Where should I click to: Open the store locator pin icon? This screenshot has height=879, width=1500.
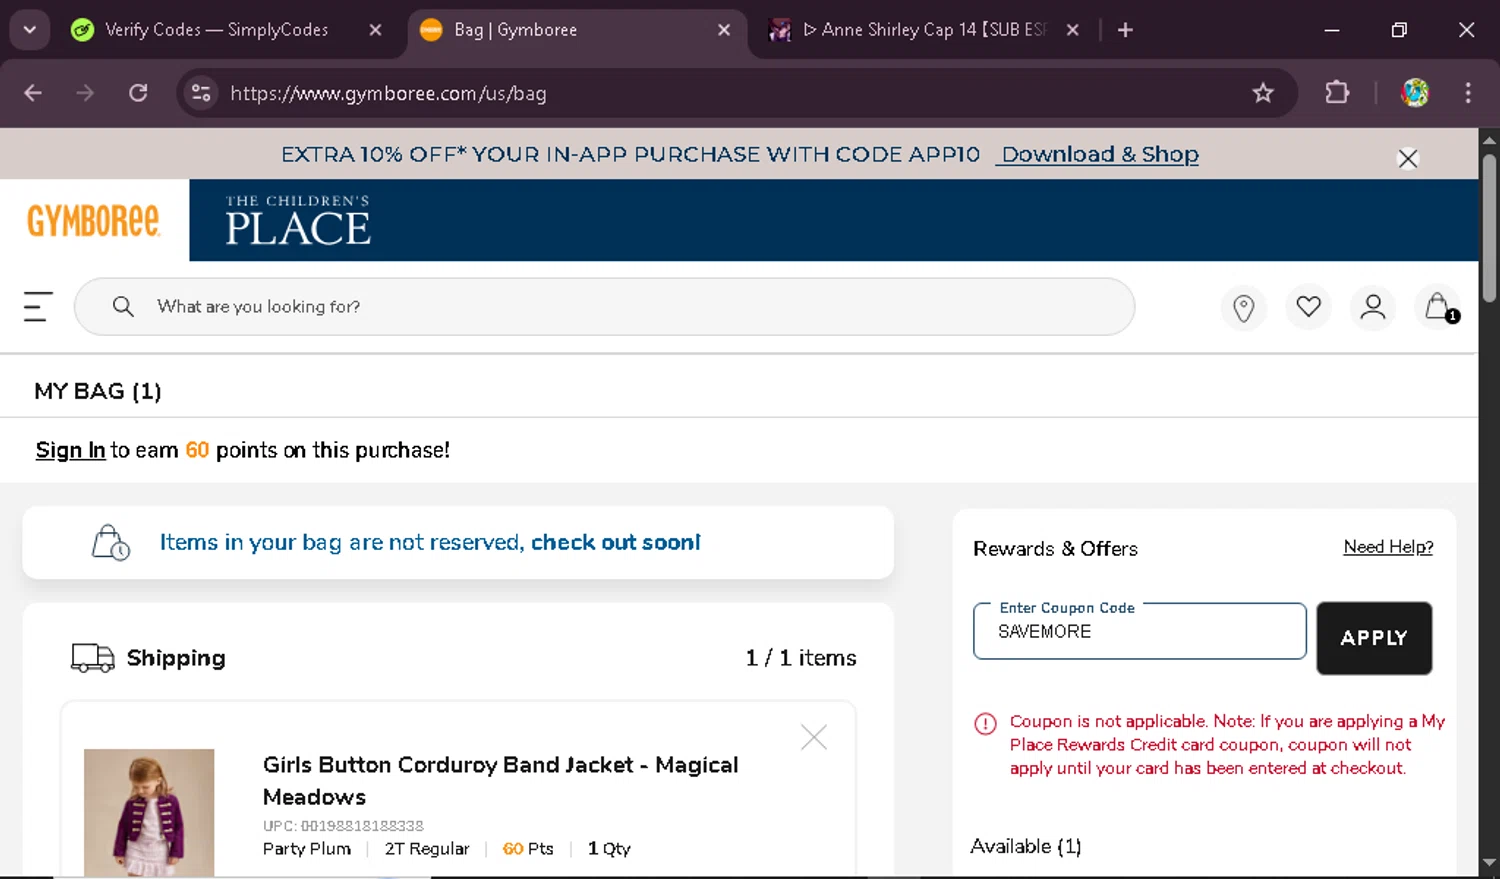(1244, 308)
